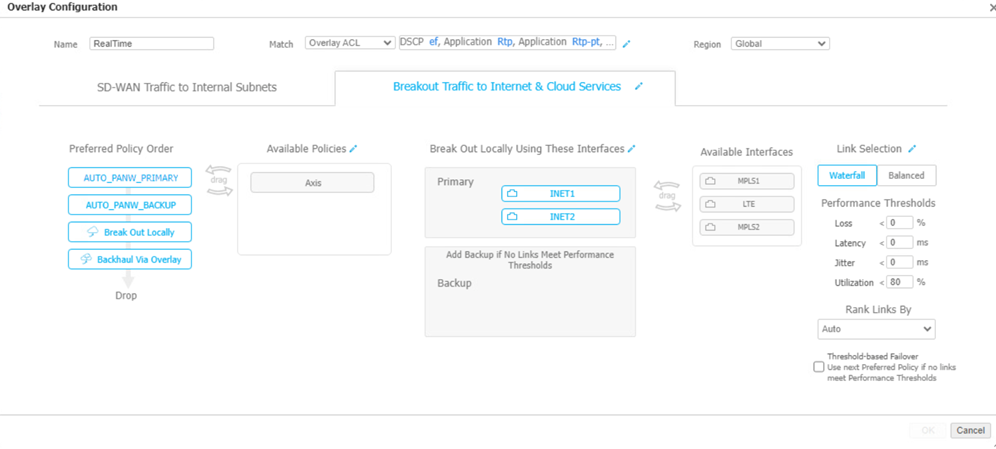
Task: Click edit pencil beside Break Out Locally heading
Action: coord(631,149)
